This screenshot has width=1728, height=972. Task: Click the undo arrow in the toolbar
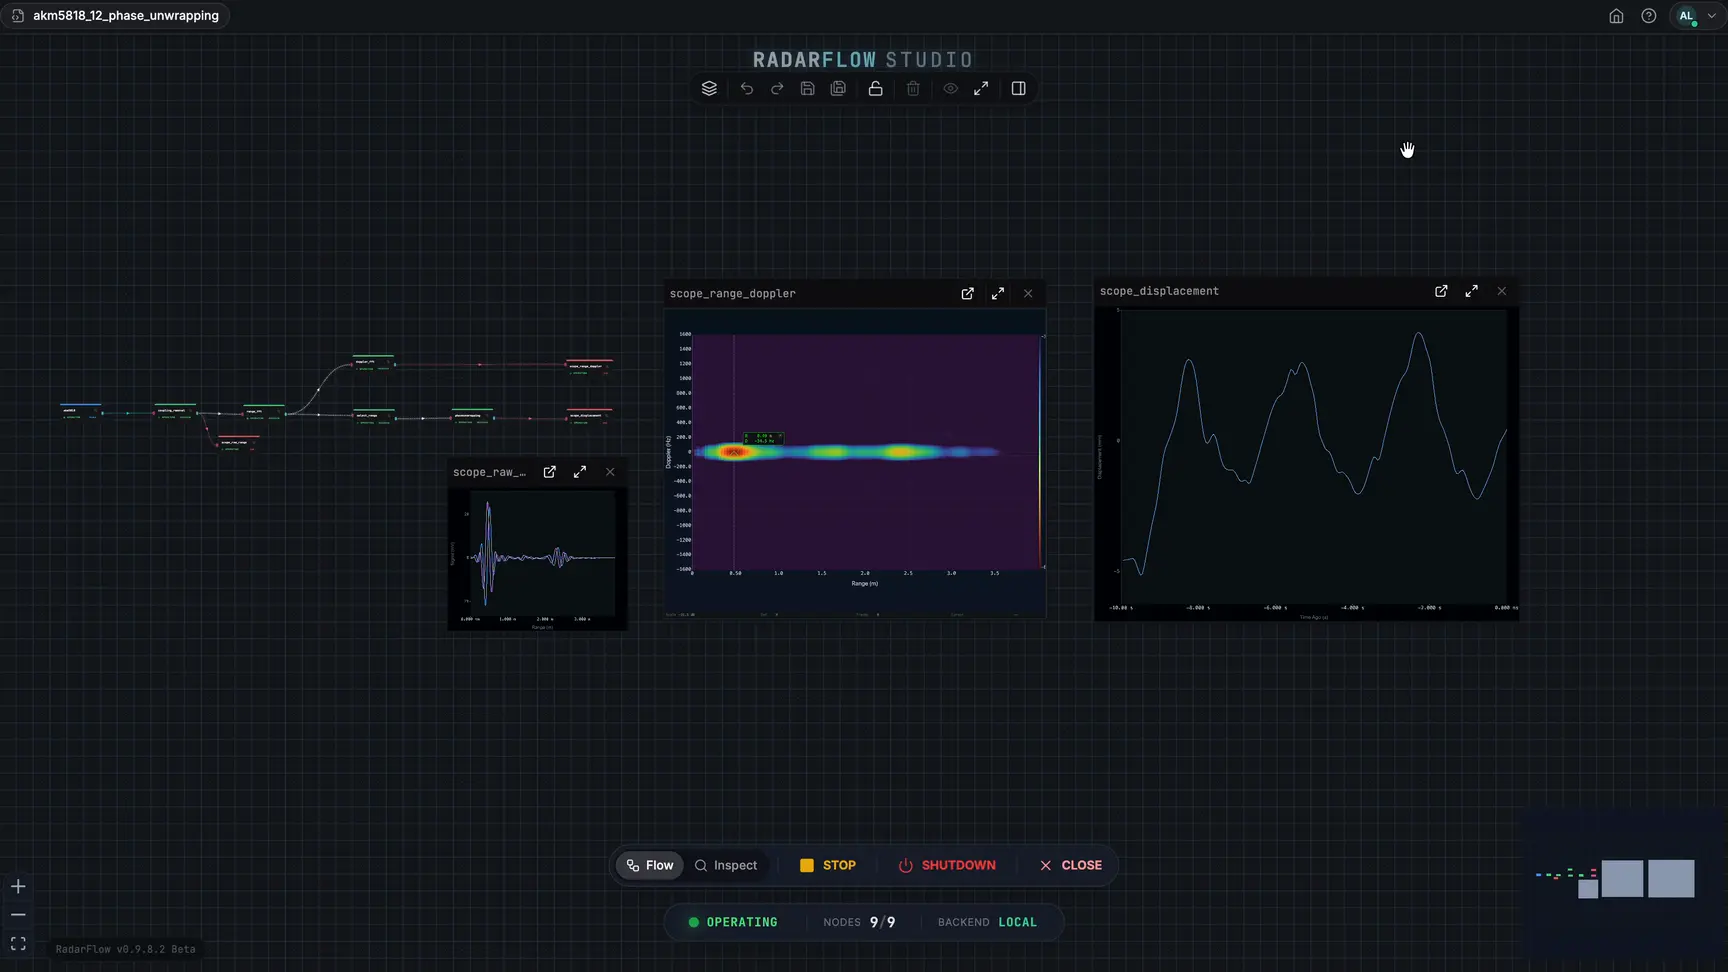[x=746, y=88]
